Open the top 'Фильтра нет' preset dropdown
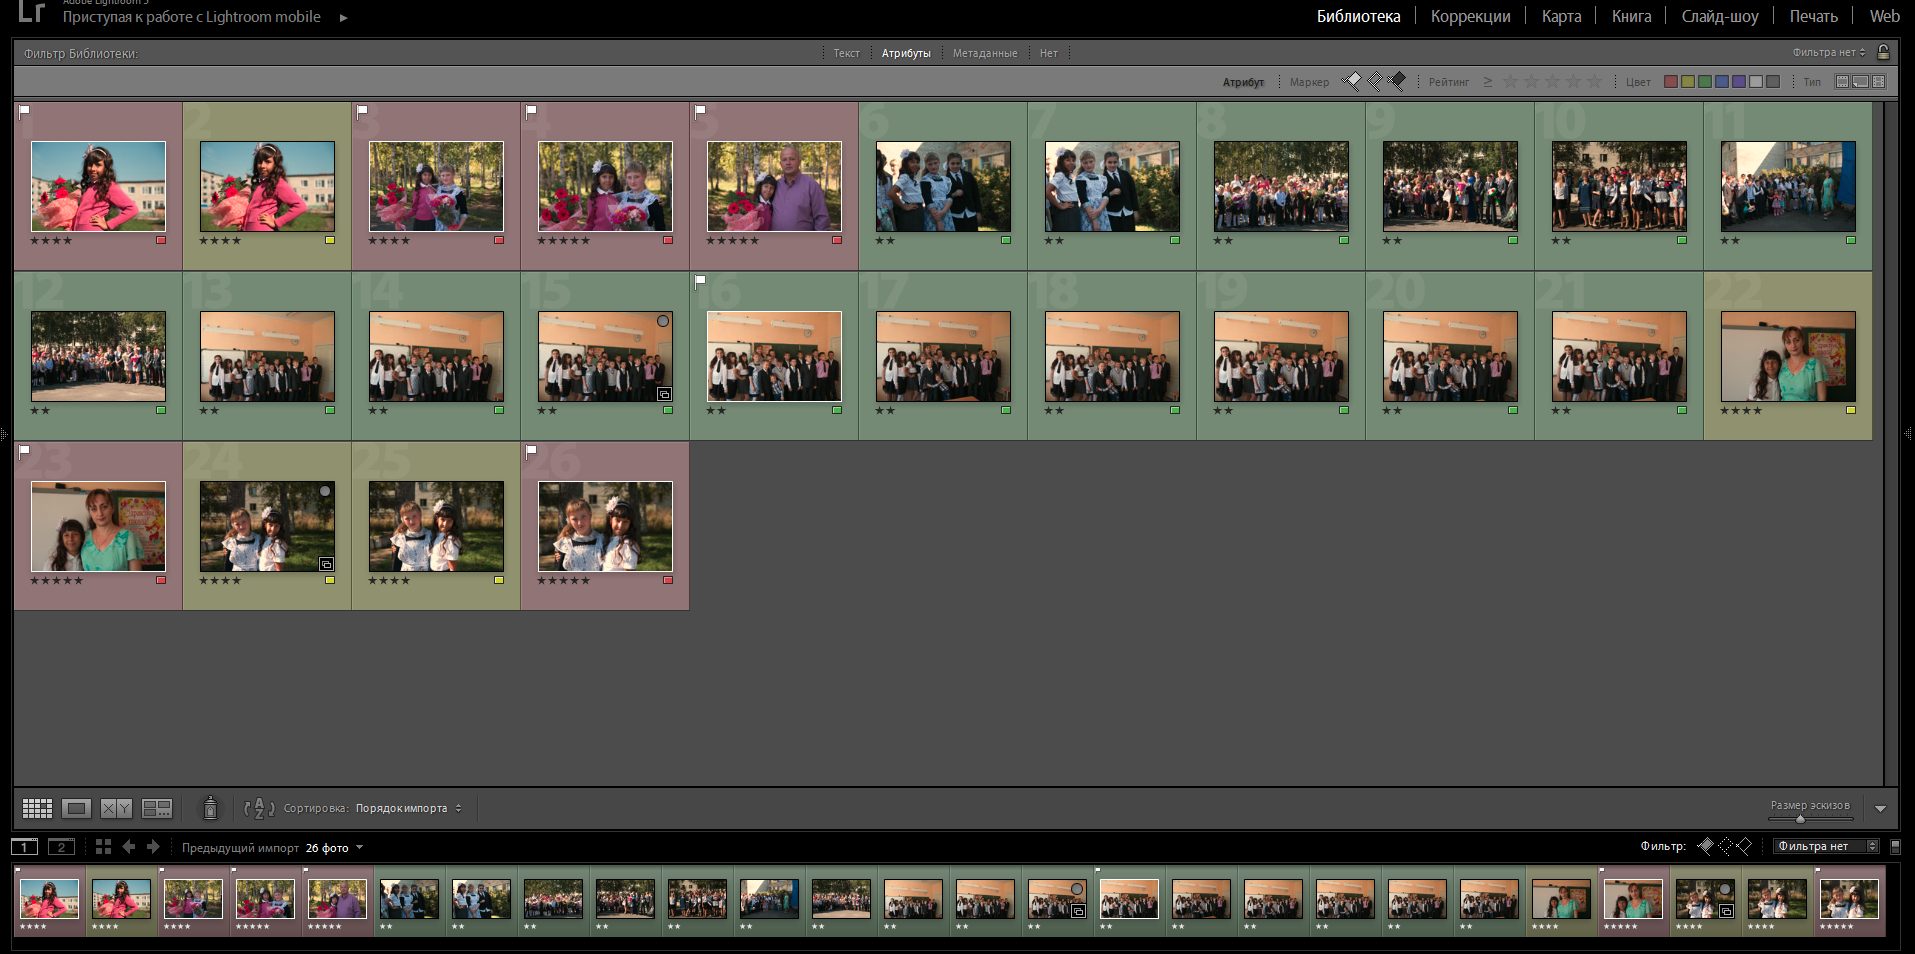 (x=1829, y=52)
